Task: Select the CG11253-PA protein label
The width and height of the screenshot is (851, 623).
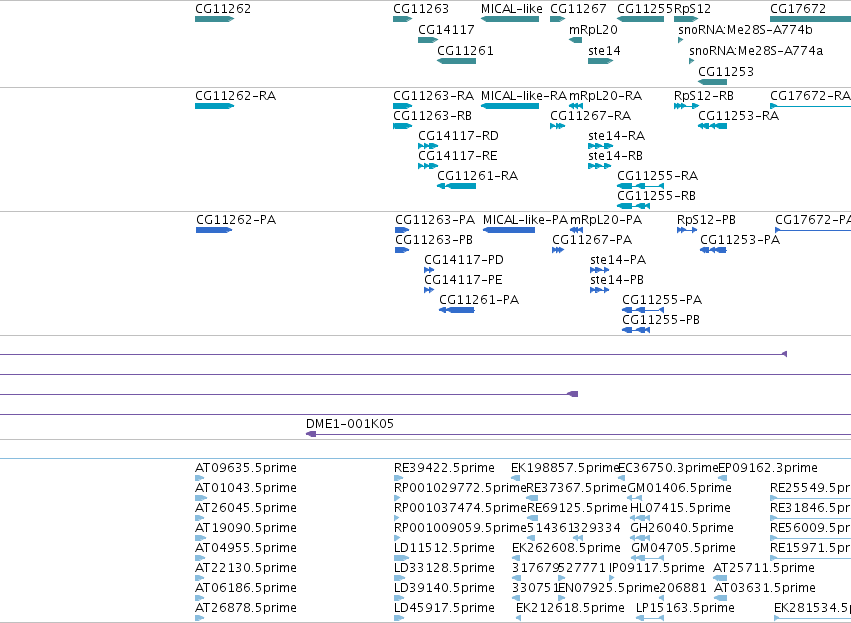Action: coord(740,240)
